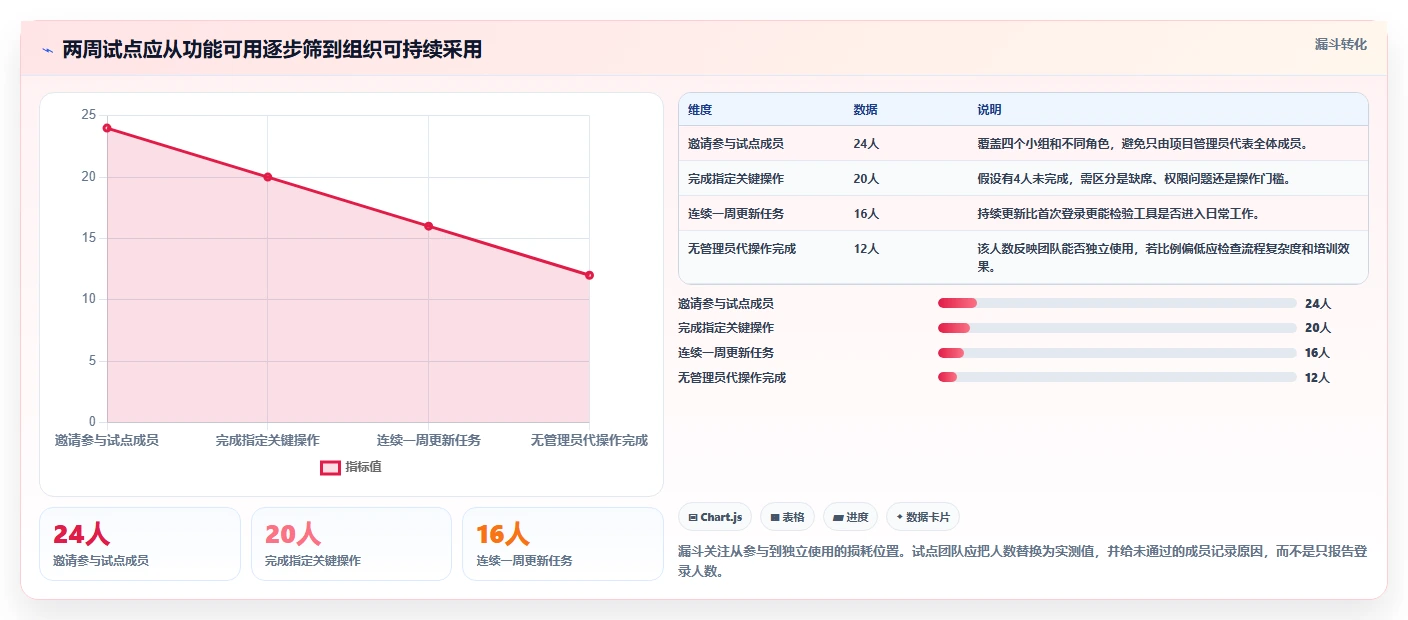Click the 24人 value beside progress bar
The height and width of the screenshot is (620, 1408).
tap(1318, 304)
